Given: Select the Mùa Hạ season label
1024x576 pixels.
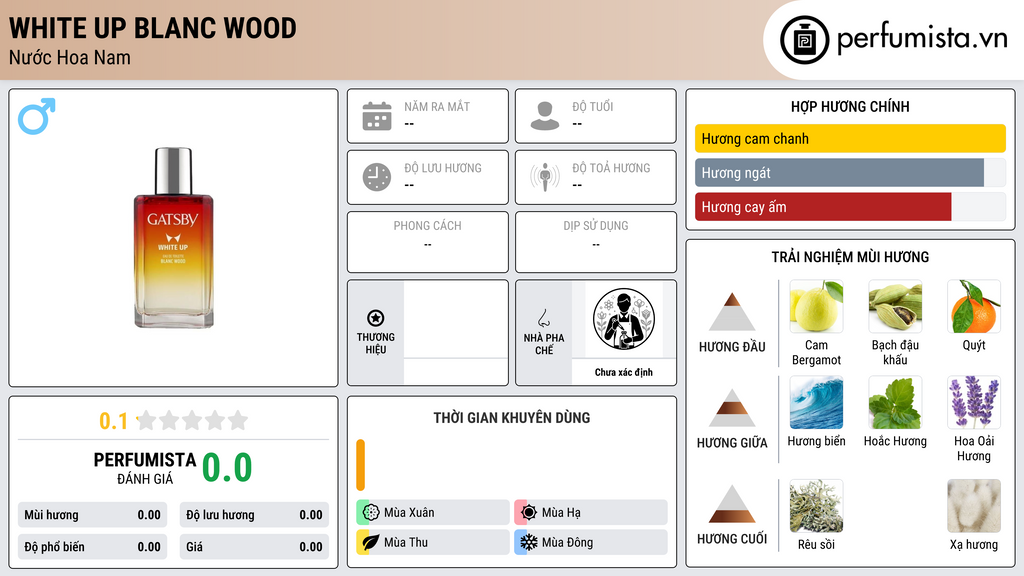Looking at the screenshot, I should tap(561, 513).
